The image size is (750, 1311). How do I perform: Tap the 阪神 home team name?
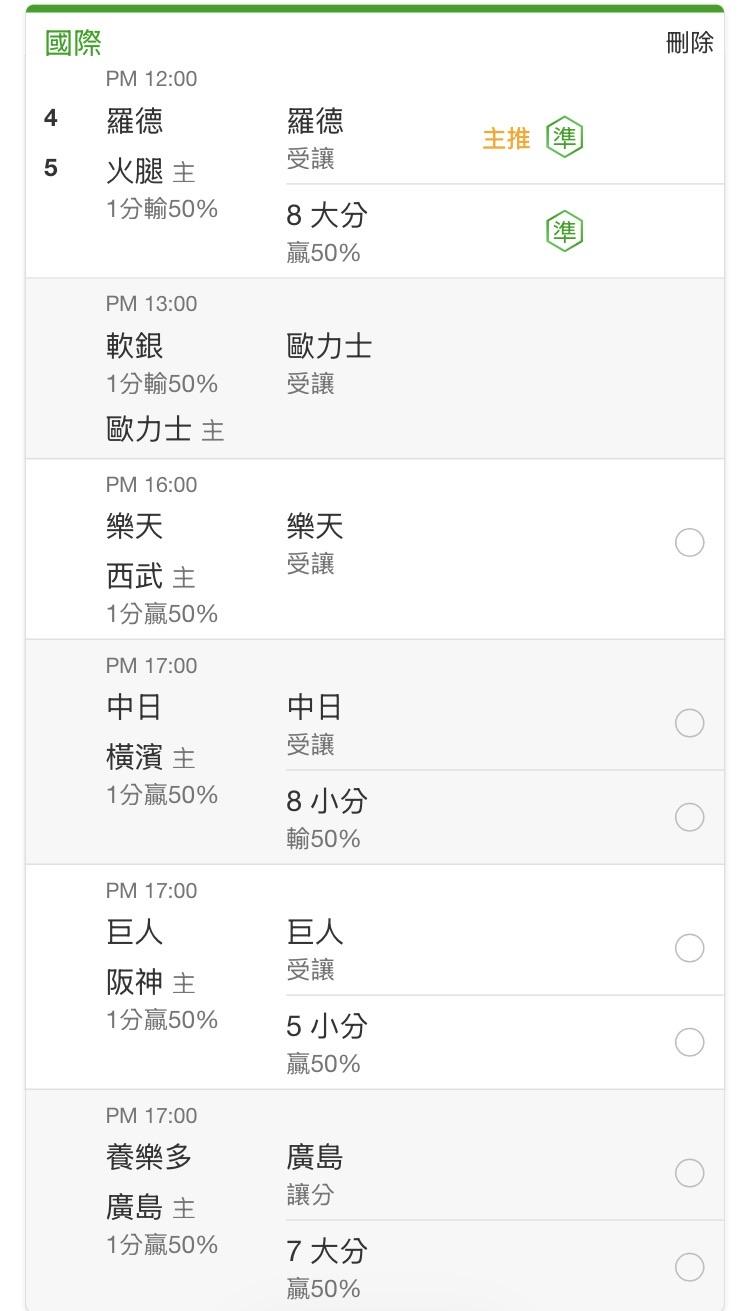135,983
